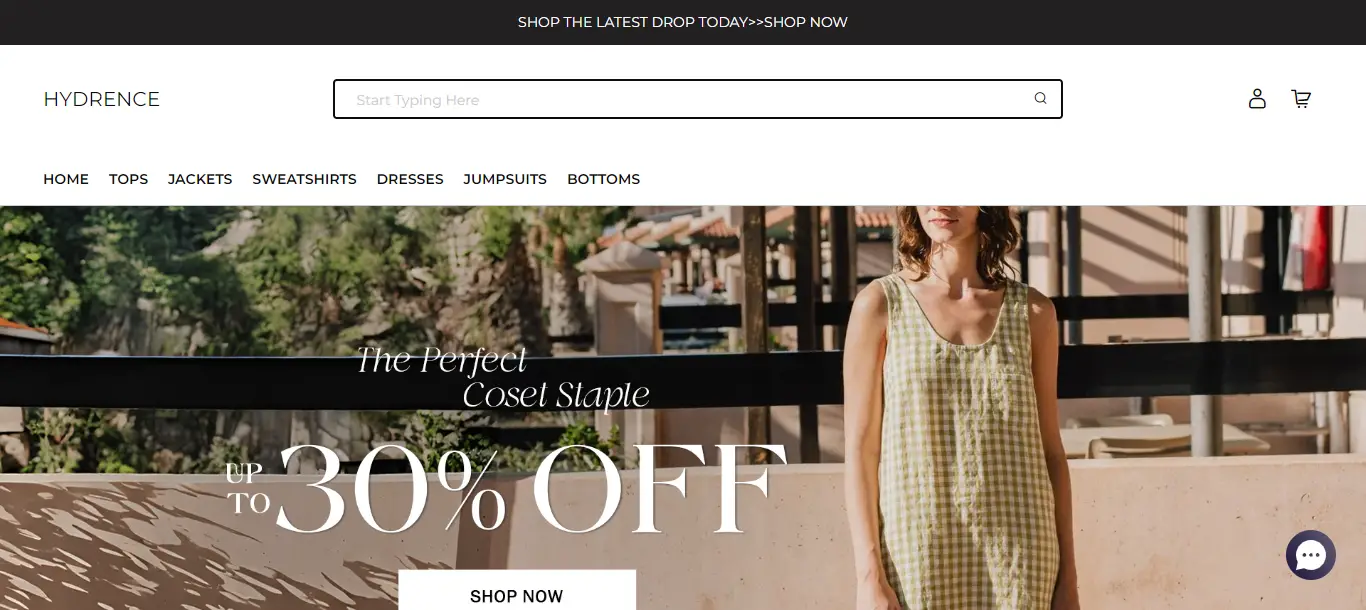Click the search magnifier icon
The width and height of the screenshot is (1366, 610).
coord(1040,99)
